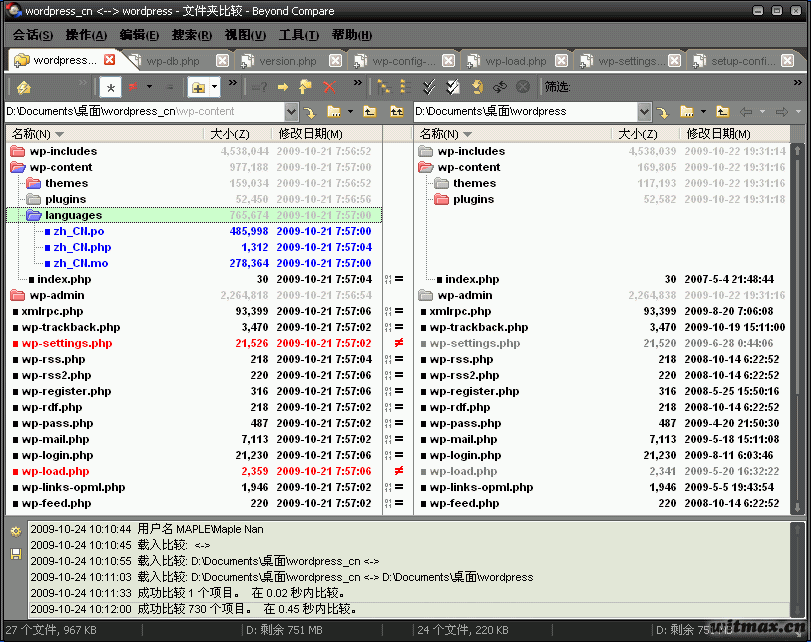This screenshot has width=811, height=642.
Task: Click the save log disk icon
Action: 16,554
